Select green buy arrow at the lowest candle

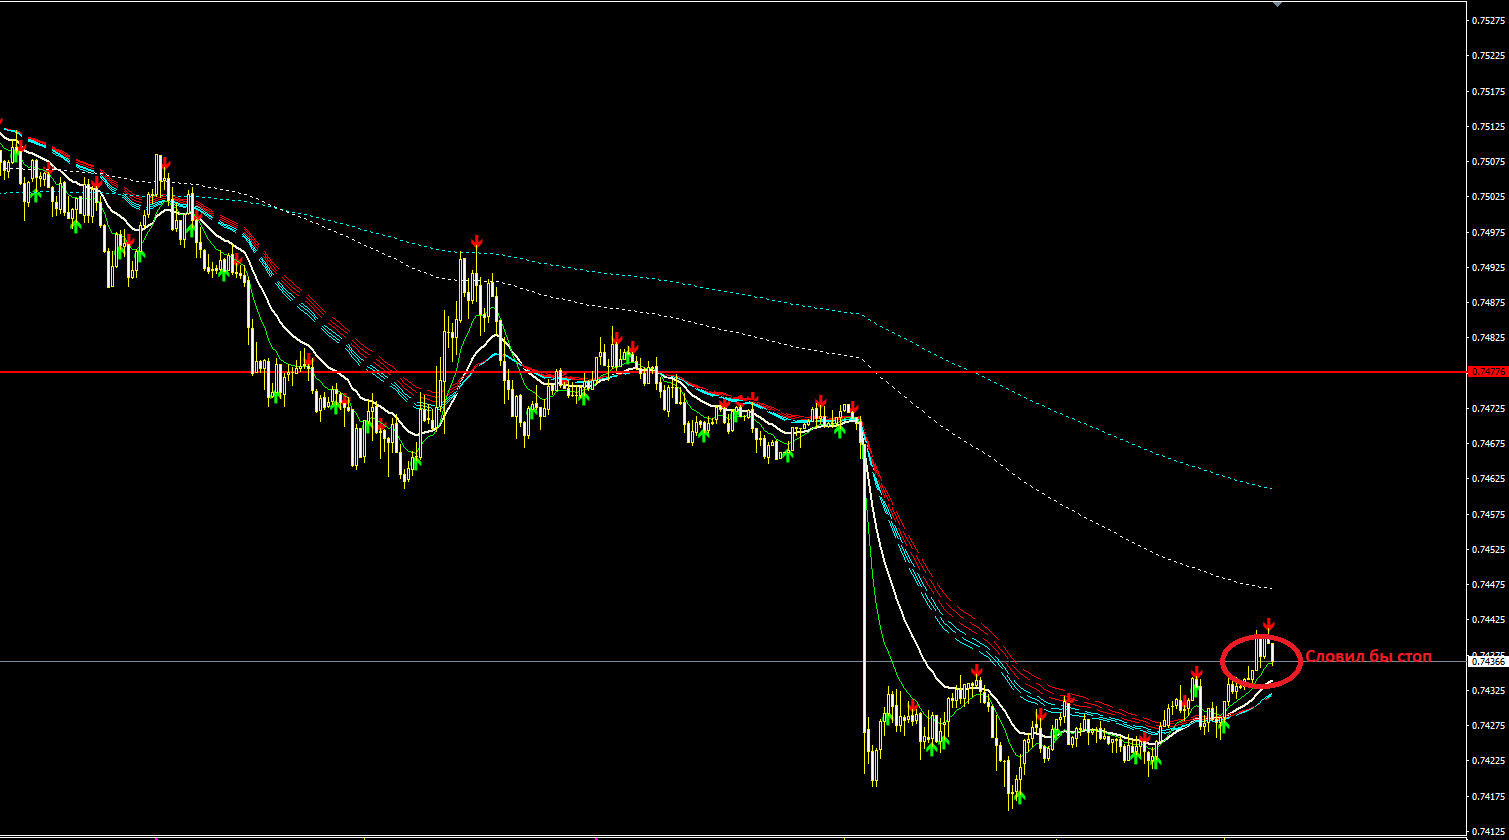click(x=1019, y=797)
